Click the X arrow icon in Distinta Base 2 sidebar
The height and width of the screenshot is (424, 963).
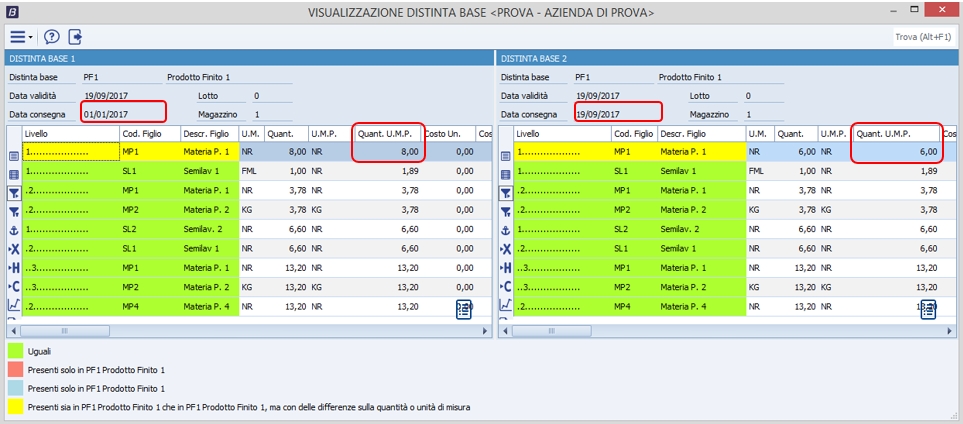(x=505, y=249)
